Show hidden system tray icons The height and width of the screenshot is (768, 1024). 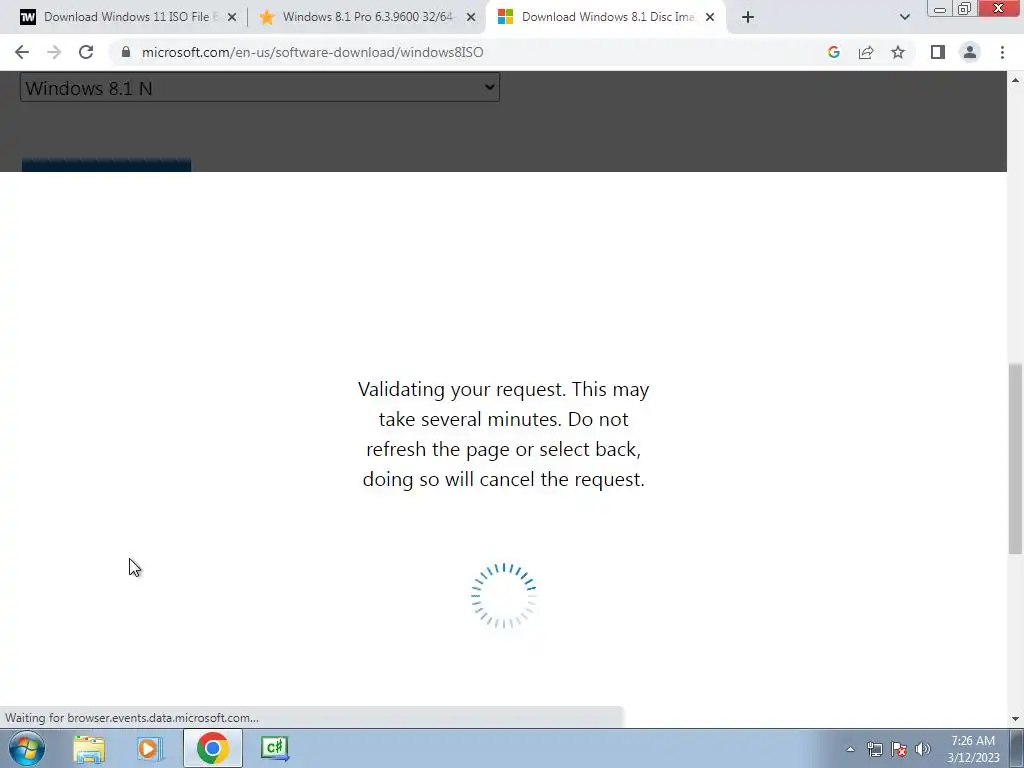[850, 750]
